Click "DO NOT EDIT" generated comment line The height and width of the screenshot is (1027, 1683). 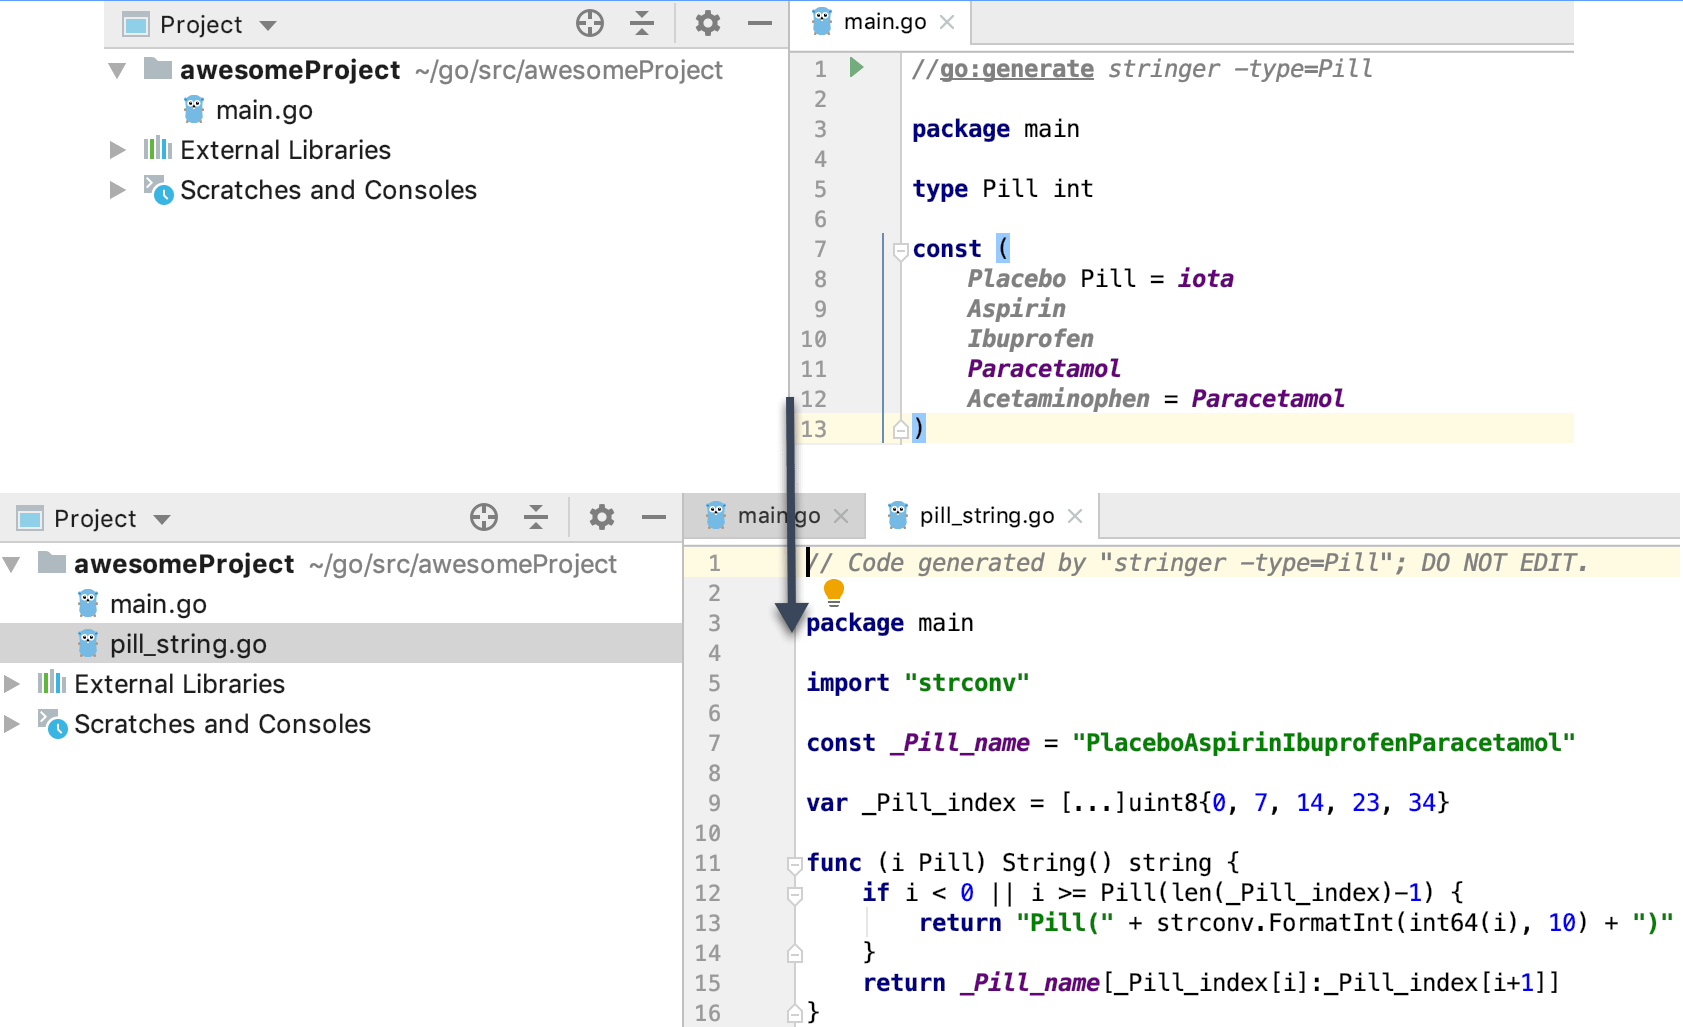1198,563
